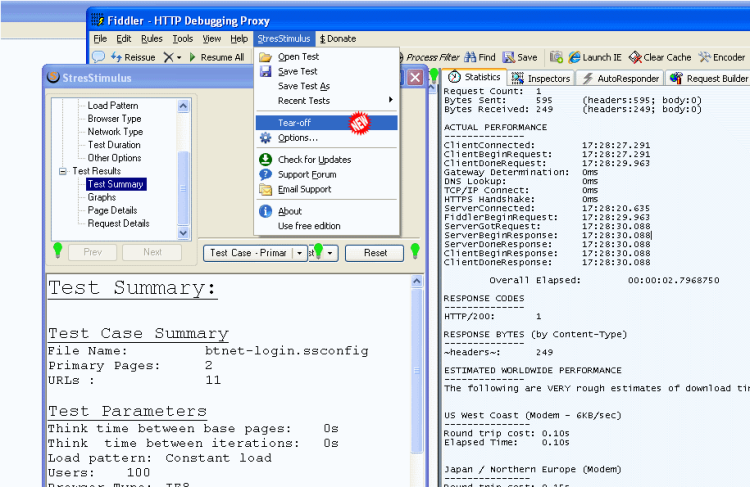The width and height of the screenshot is (750, 487).
Task: Click the Reset button
Action: click(375, 253)
